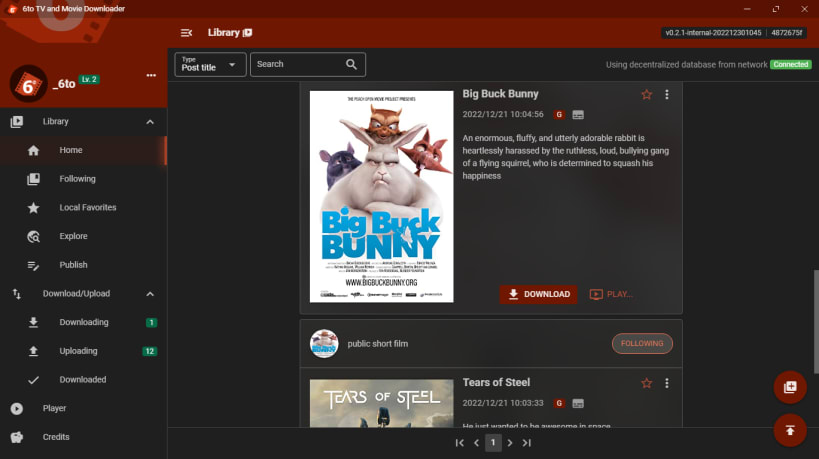Click the subtitles icon on Tears of Steel
819x459 pixels.
(x=578, y=404)
